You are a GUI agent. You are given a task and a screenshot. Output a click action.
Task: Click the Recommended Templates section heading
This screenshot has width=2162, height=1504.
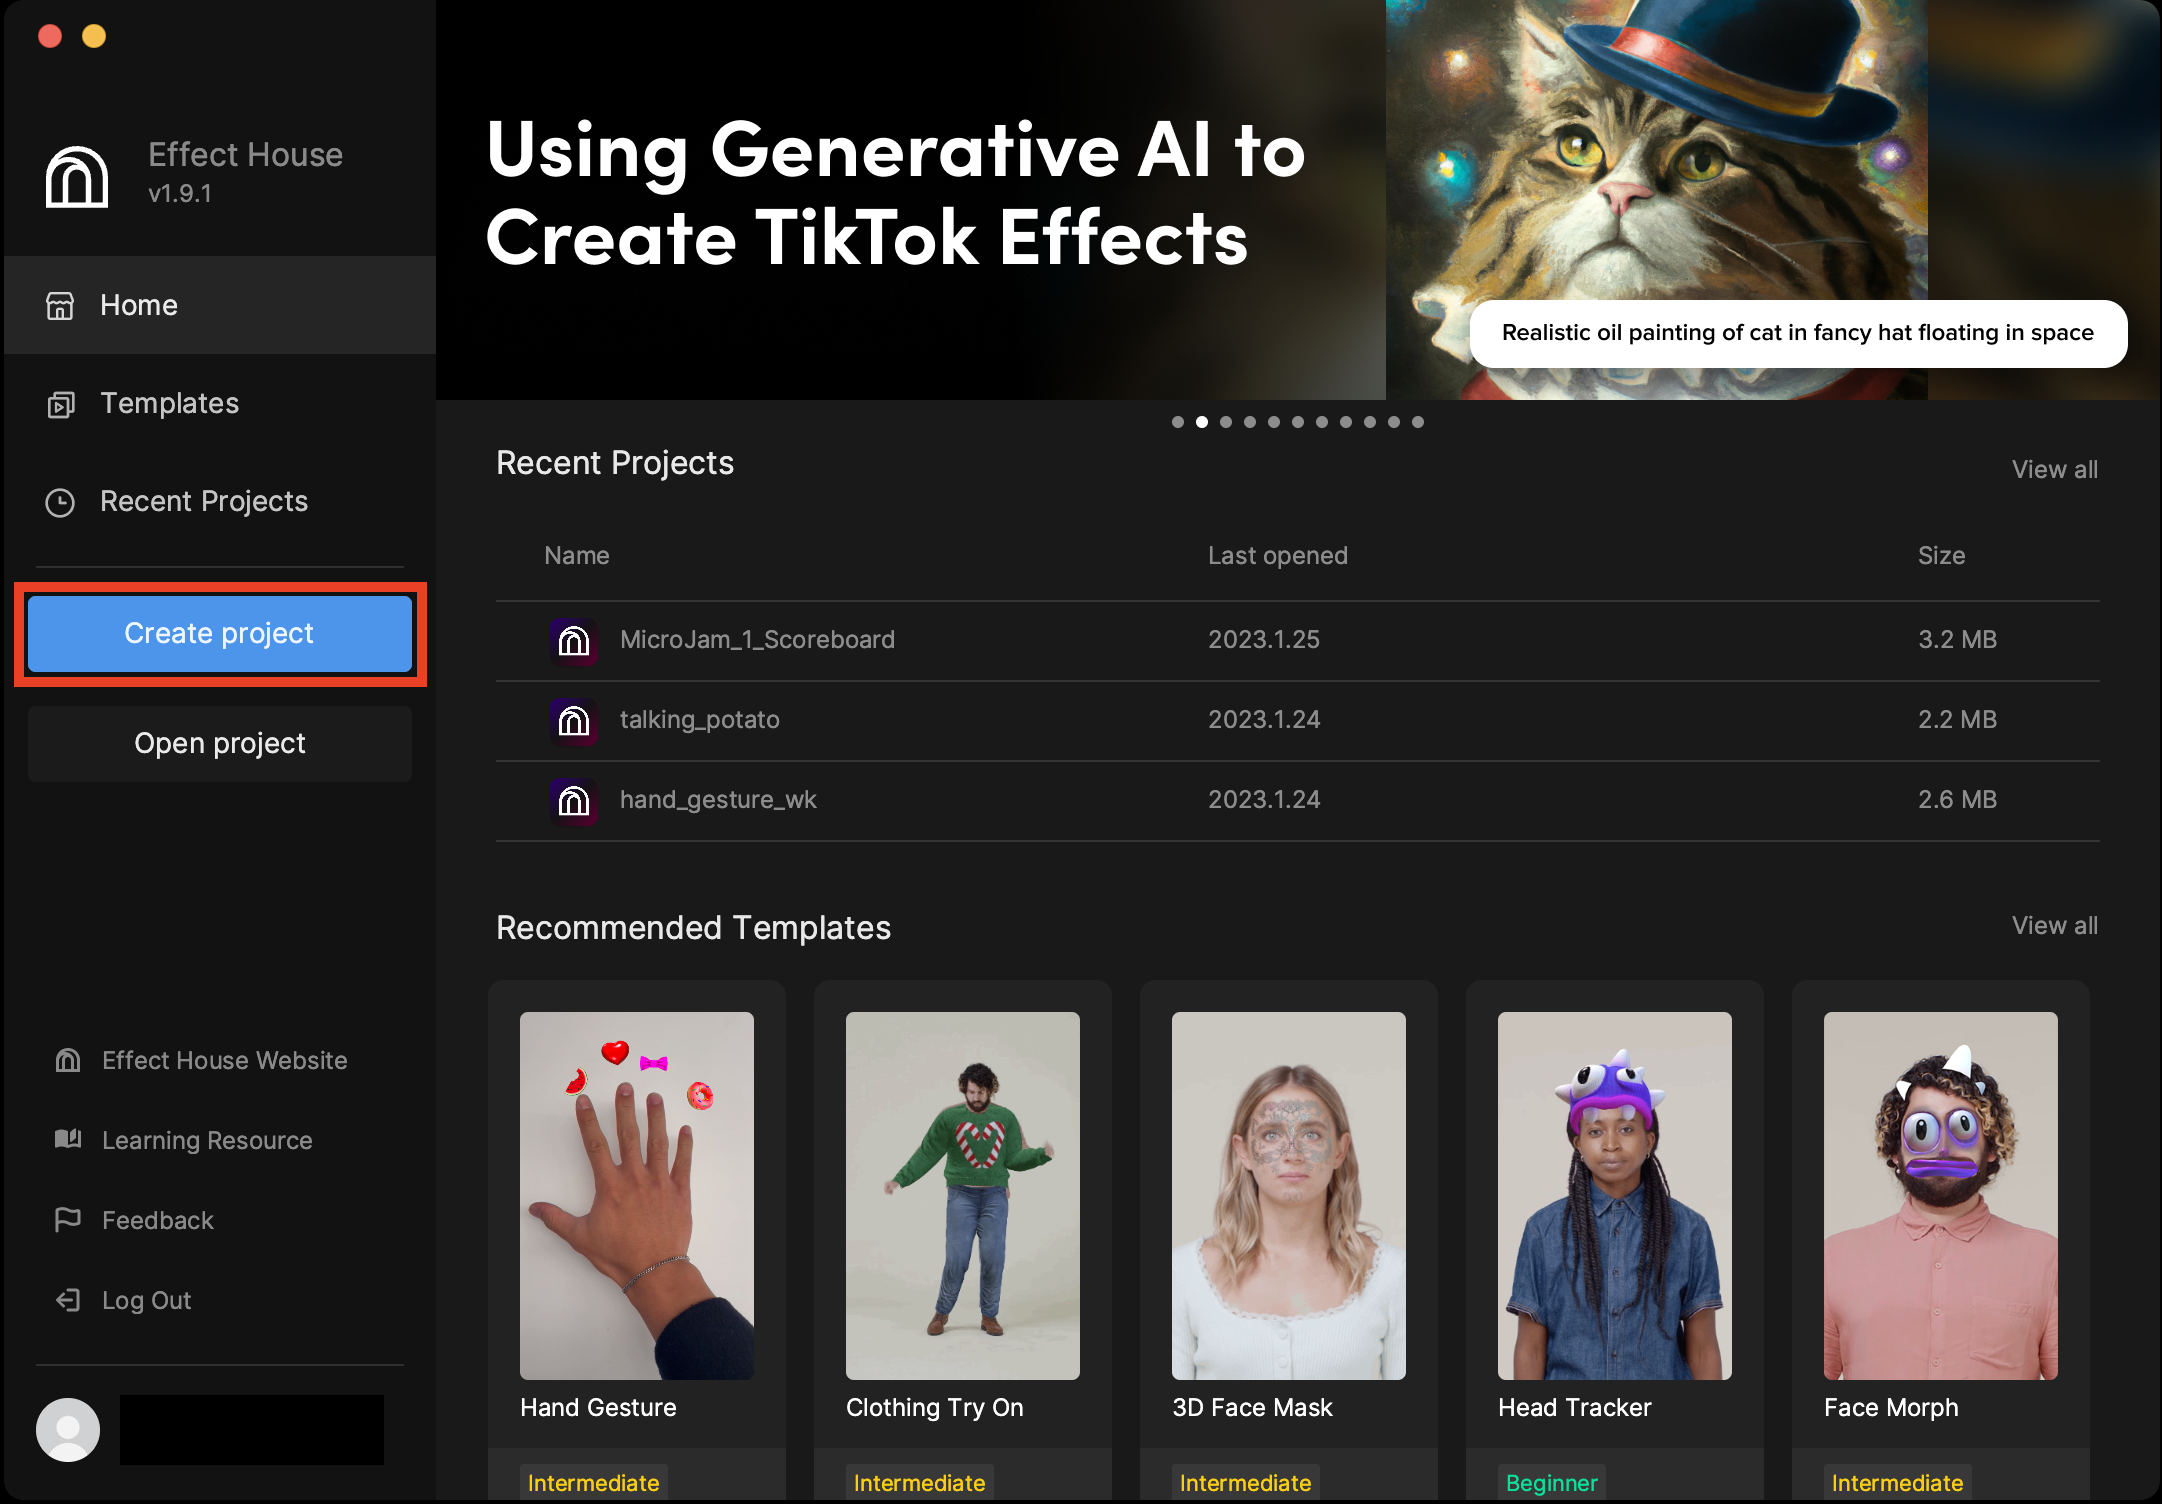tap(693, 928)
